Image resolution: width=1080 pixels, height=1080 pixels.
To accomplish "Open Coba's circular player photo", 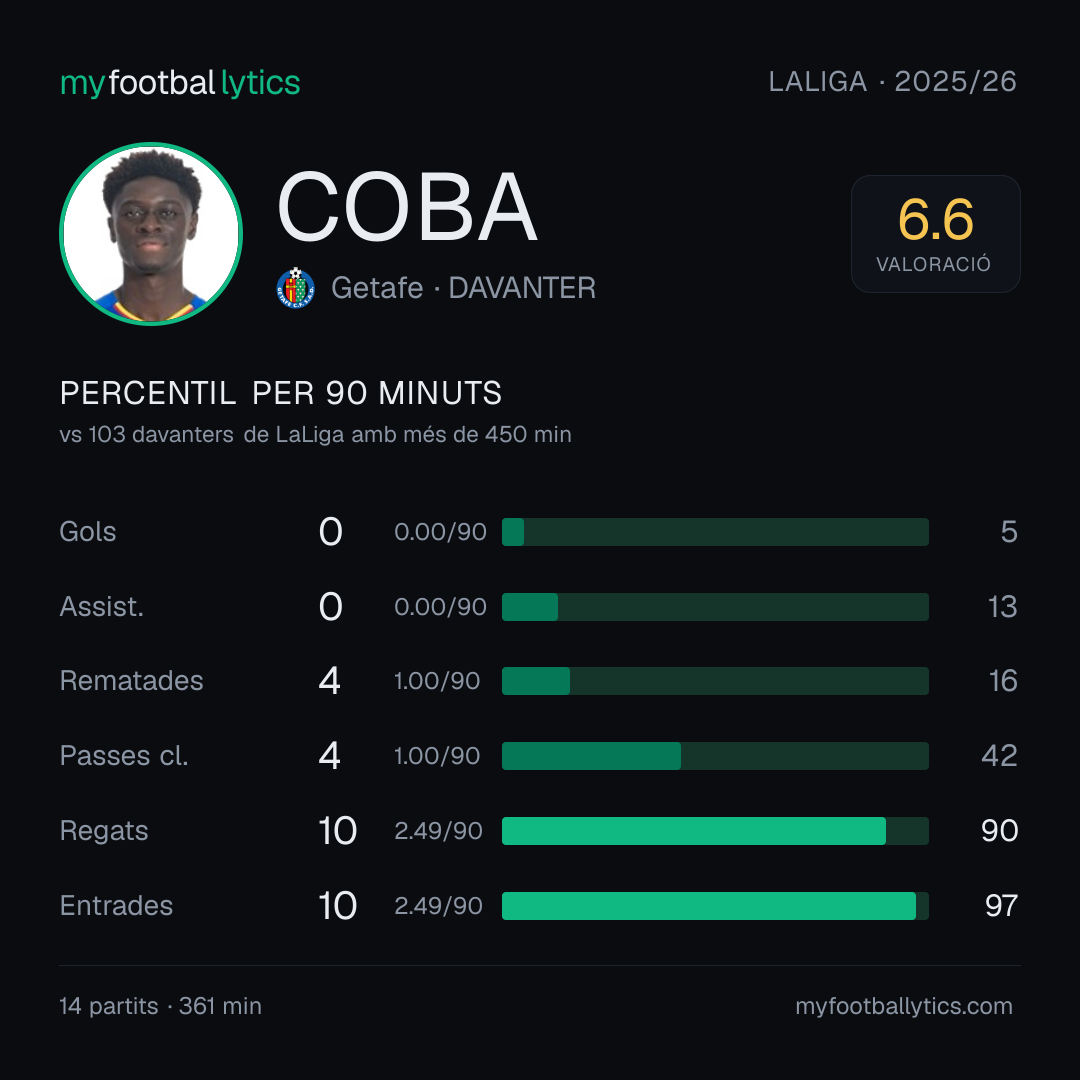I will pos(151,233).
